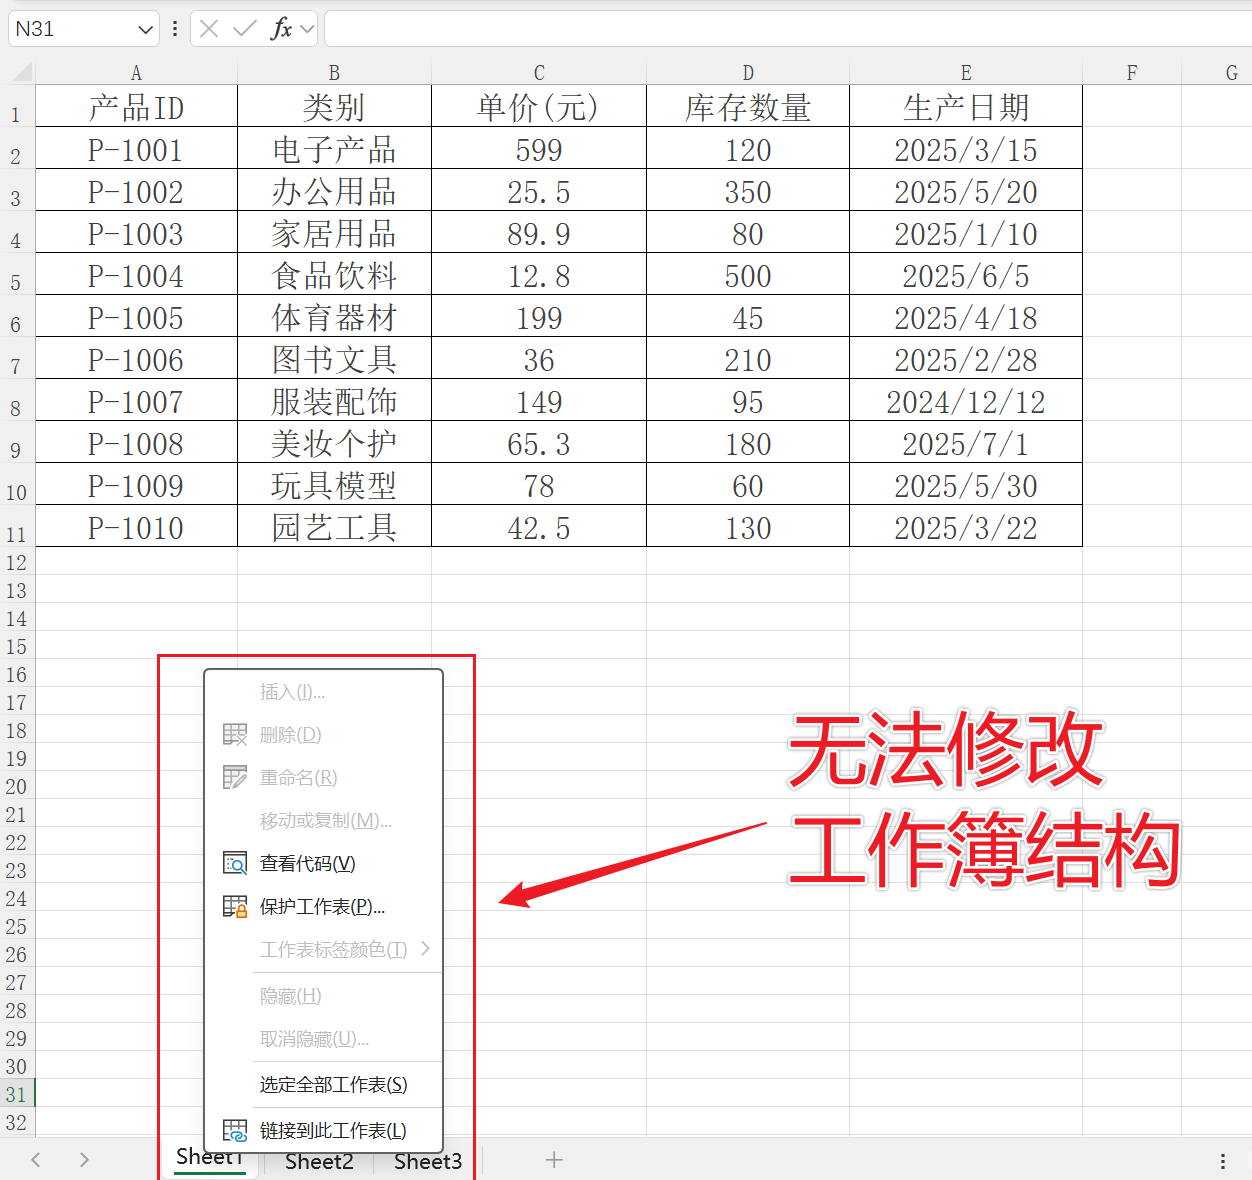
Task: Switch to the Sheet2 tab
Action: point(318,1161)
